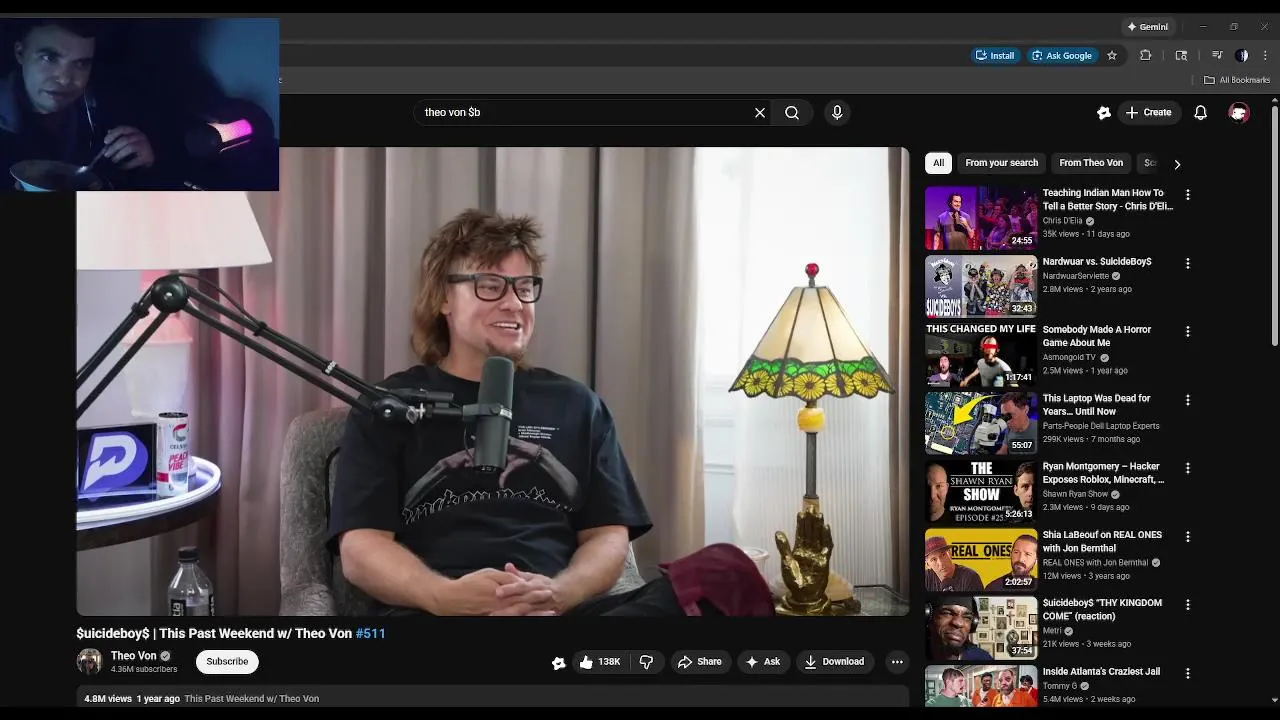Open the All Bookmarks folder
Screen dimensions: 1280x720
pyautogui.click(x=1237, y=80)
